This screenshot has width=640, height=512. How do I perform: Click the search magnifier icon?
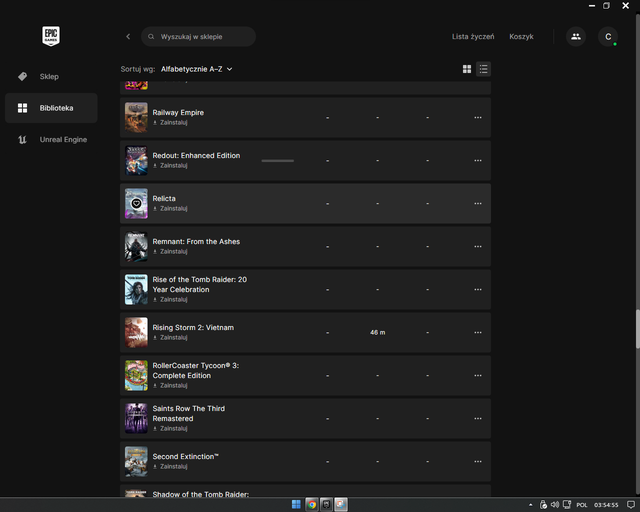tap(151, 37)
